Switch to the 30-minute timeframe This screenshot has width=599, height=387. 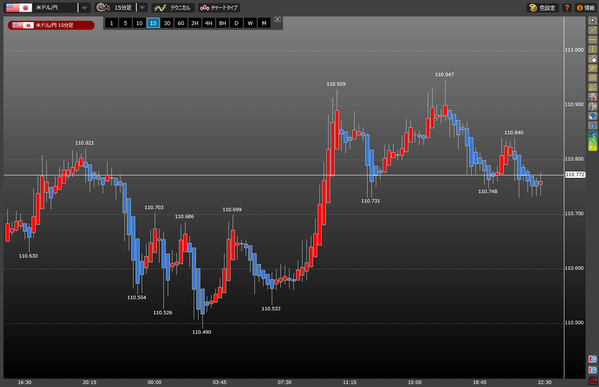click(167, 23)
